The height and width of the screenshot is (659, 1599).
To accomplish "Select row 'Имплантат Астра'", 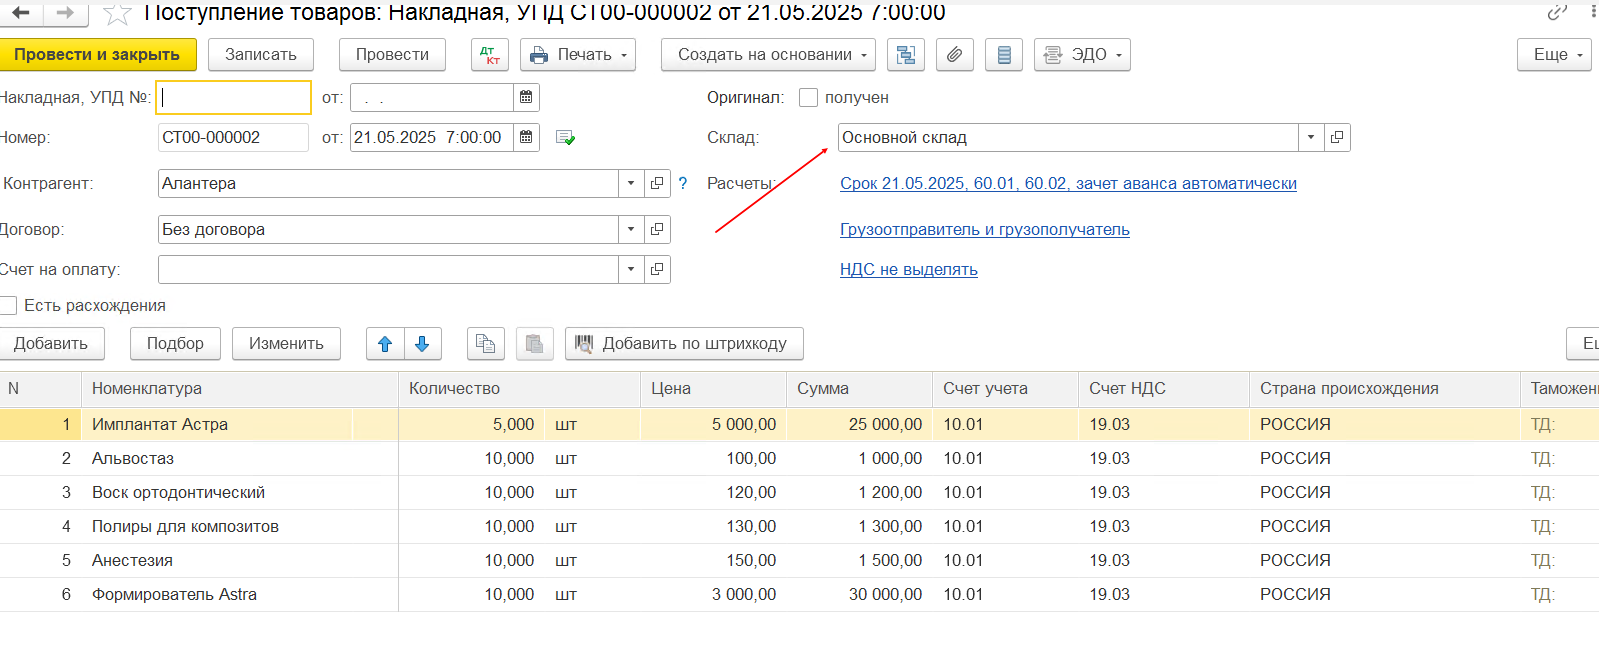I will click(799, 424).
